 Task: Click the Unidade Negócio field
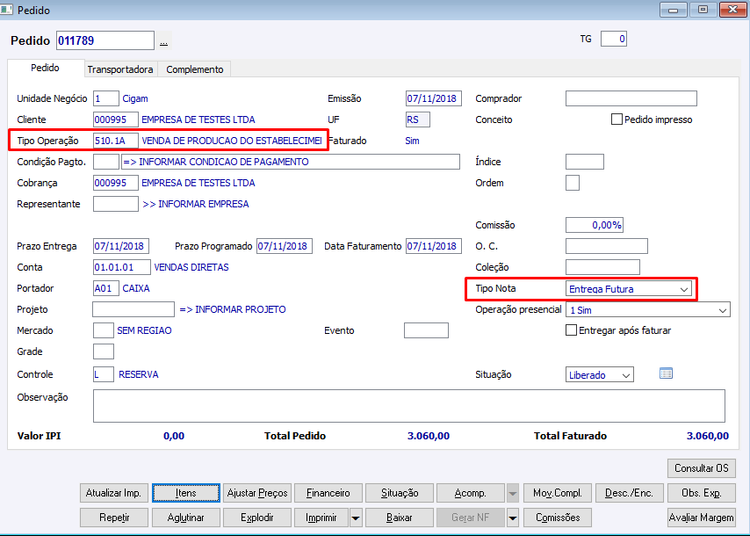(106, 98)
